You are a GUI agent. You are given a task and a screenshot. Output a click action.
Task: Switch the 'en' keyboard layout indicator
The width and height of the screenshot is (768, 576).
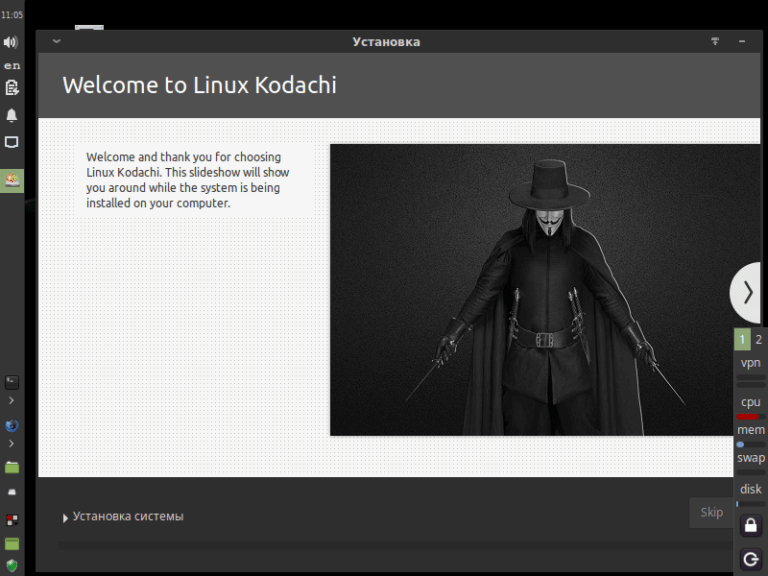click(x=12, y=65)
